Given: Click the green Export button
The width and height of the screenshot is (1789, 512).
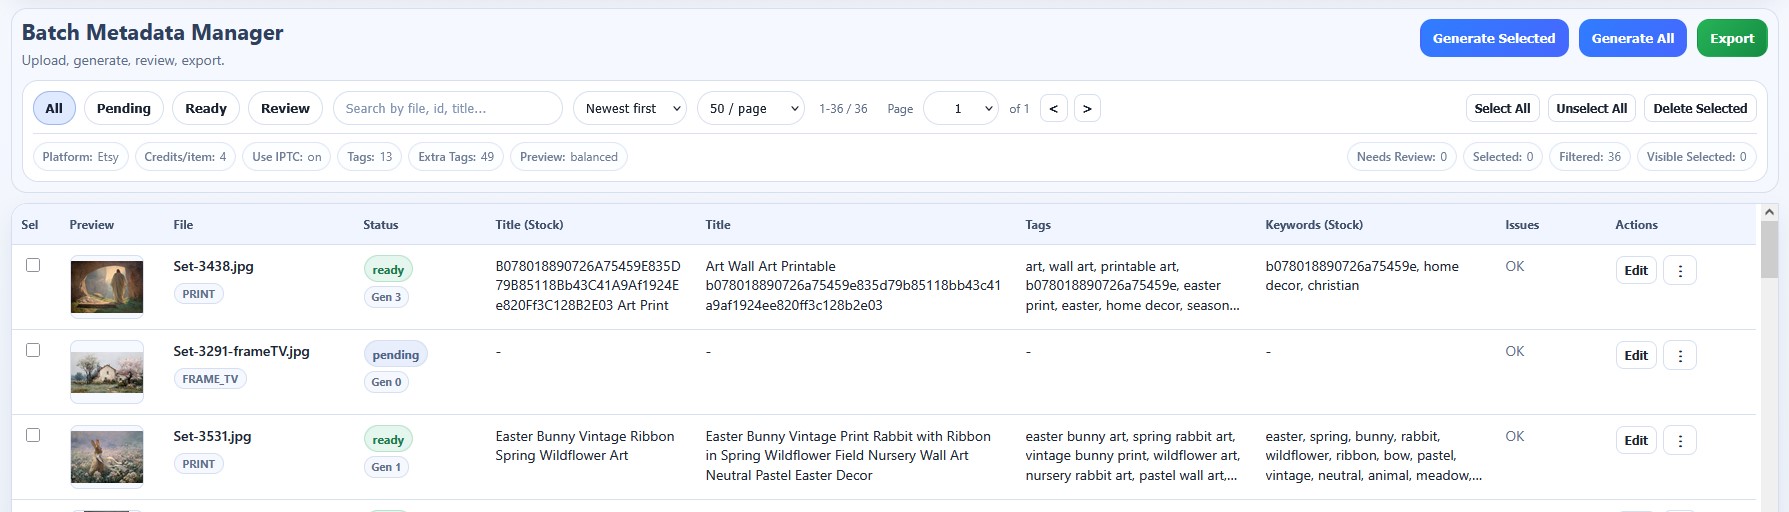Looking at the screenshot, I should (1732, 38).
